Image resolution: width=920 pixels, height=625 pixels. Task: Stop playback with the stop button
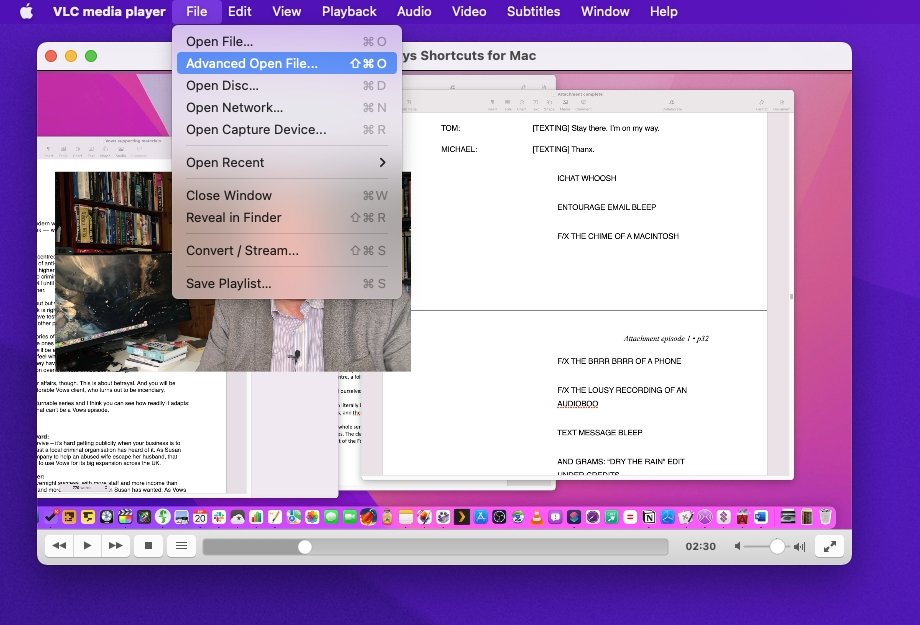[x=148, y=546]
